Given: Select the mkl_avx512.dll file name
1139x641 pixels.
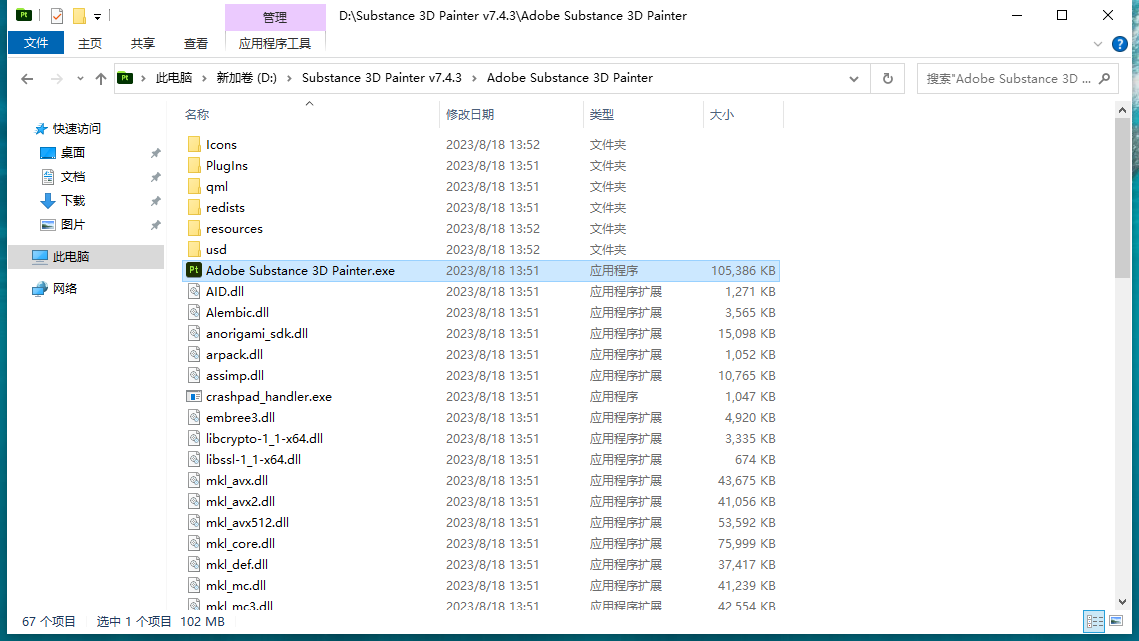Looking at the screenshot, I should click(x=248, y=523).
